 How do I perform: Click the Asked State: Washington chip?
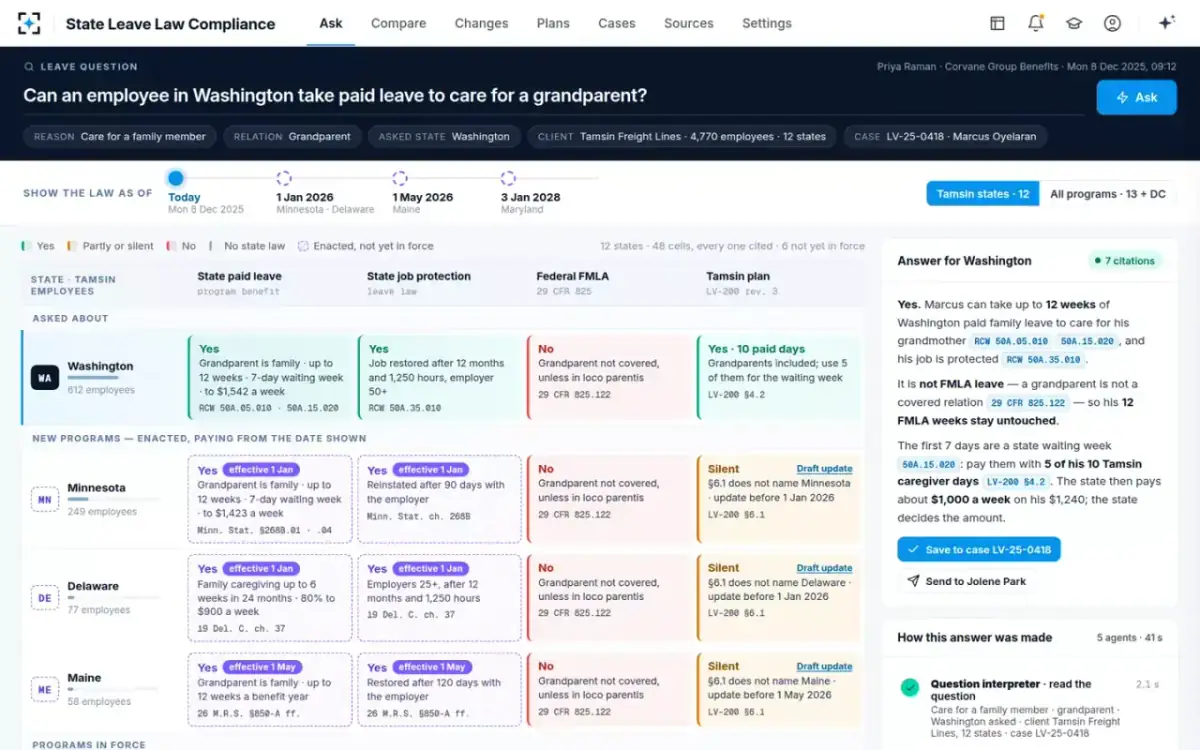[x=444, y=137]
